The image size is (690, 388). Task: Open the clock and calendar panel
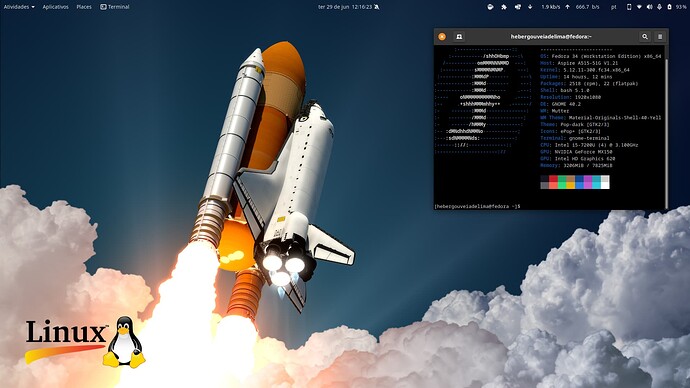point(345,7)
